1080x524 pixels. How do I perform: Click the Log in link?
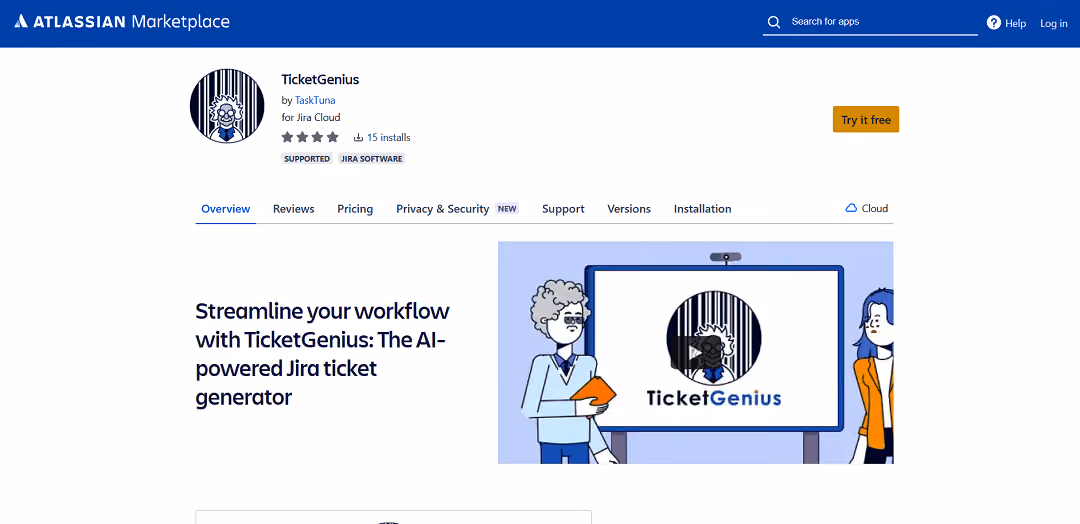pos(1053,23)
